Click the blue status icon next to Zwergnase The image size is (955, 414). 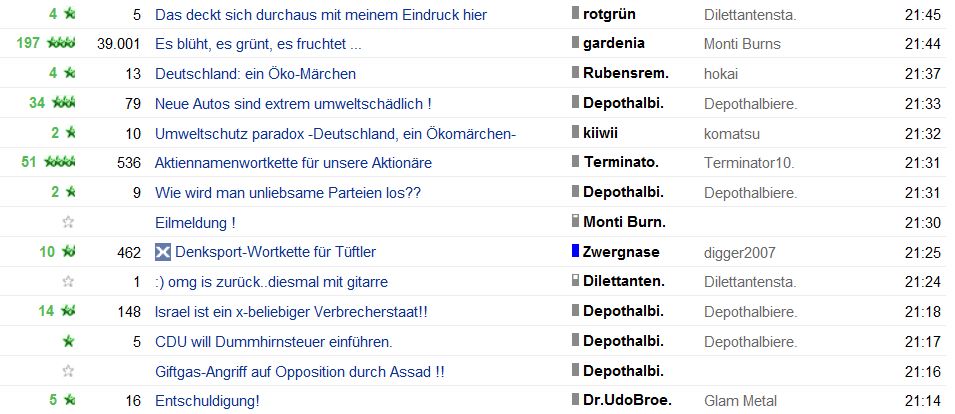(x=575, y=251)
